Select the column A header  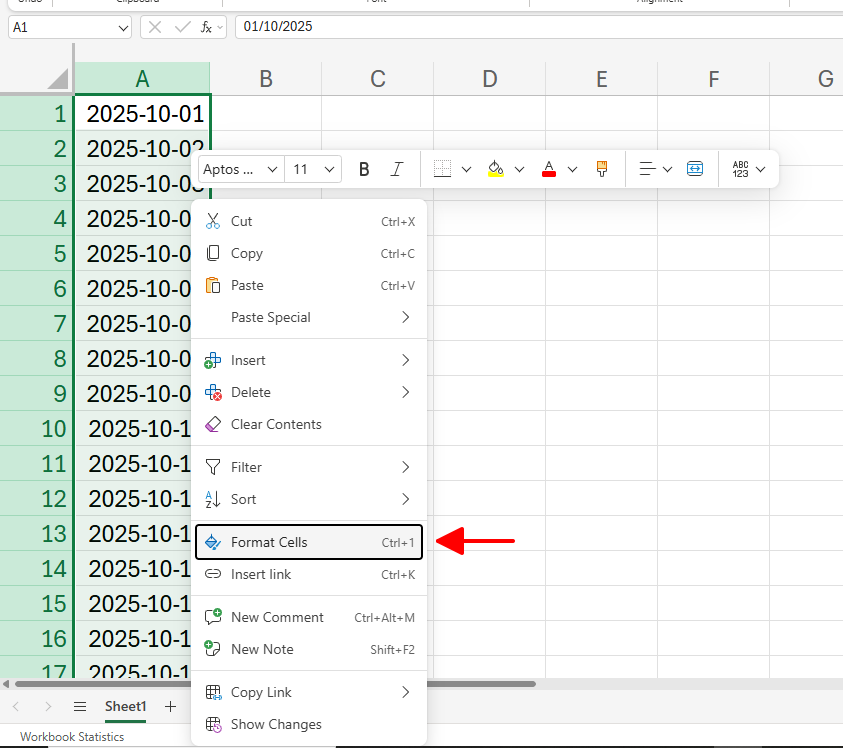pyautogui.click(x=142, y=79)
